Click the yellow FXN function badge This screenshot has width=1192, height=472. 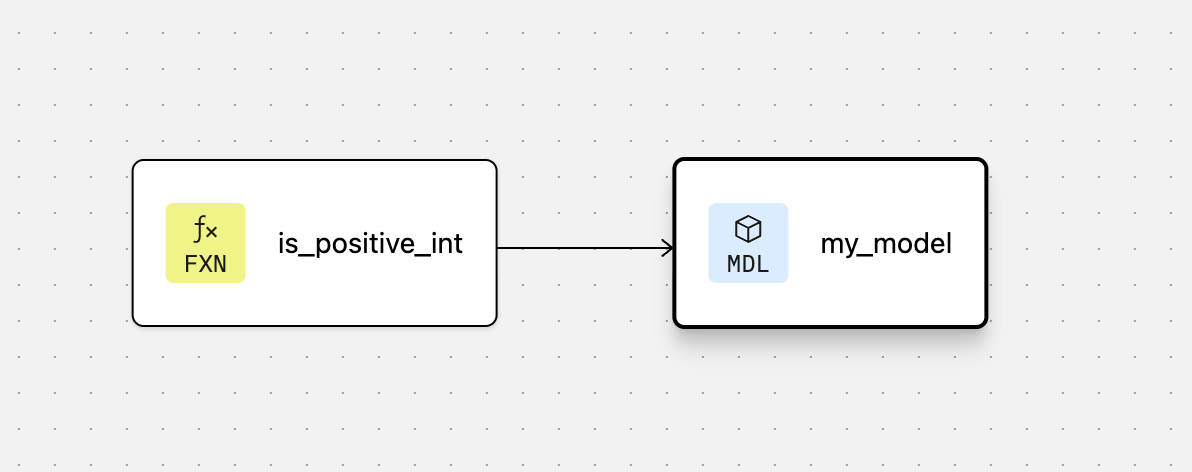(205, 243)
